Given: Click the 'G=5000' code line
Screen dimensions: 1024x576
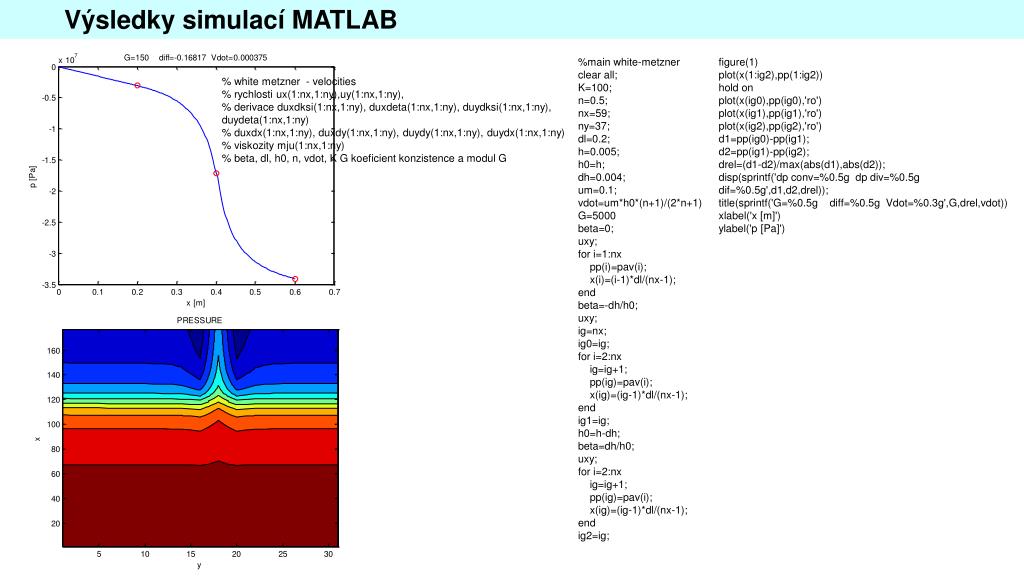Looking at the screenshot, I should point(596,216).
